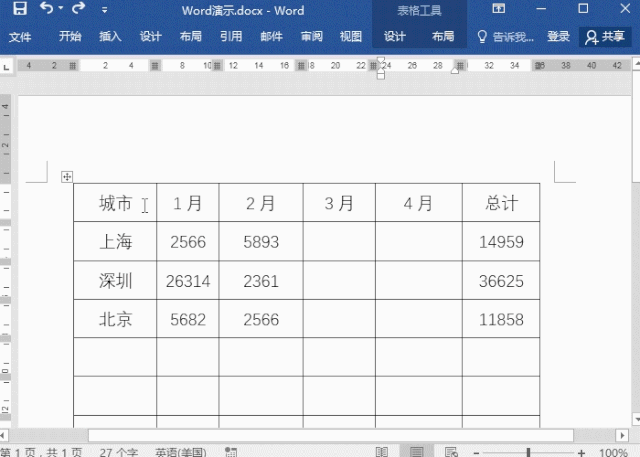
Task: Click horizontal scrollbar right arrow
Action: pos(622,435)
